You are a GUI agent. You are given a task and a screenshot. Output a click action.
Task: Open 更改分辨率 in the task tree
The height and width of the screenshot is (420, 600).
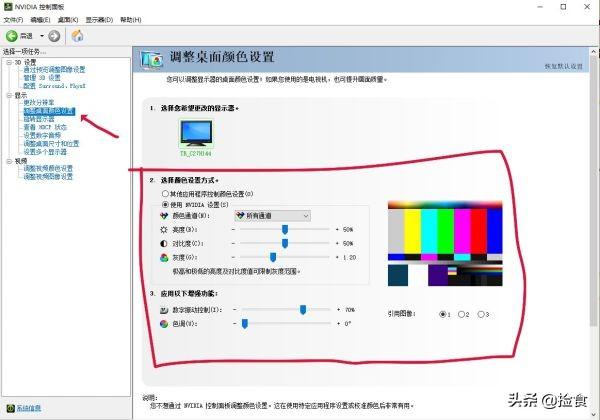39,103
